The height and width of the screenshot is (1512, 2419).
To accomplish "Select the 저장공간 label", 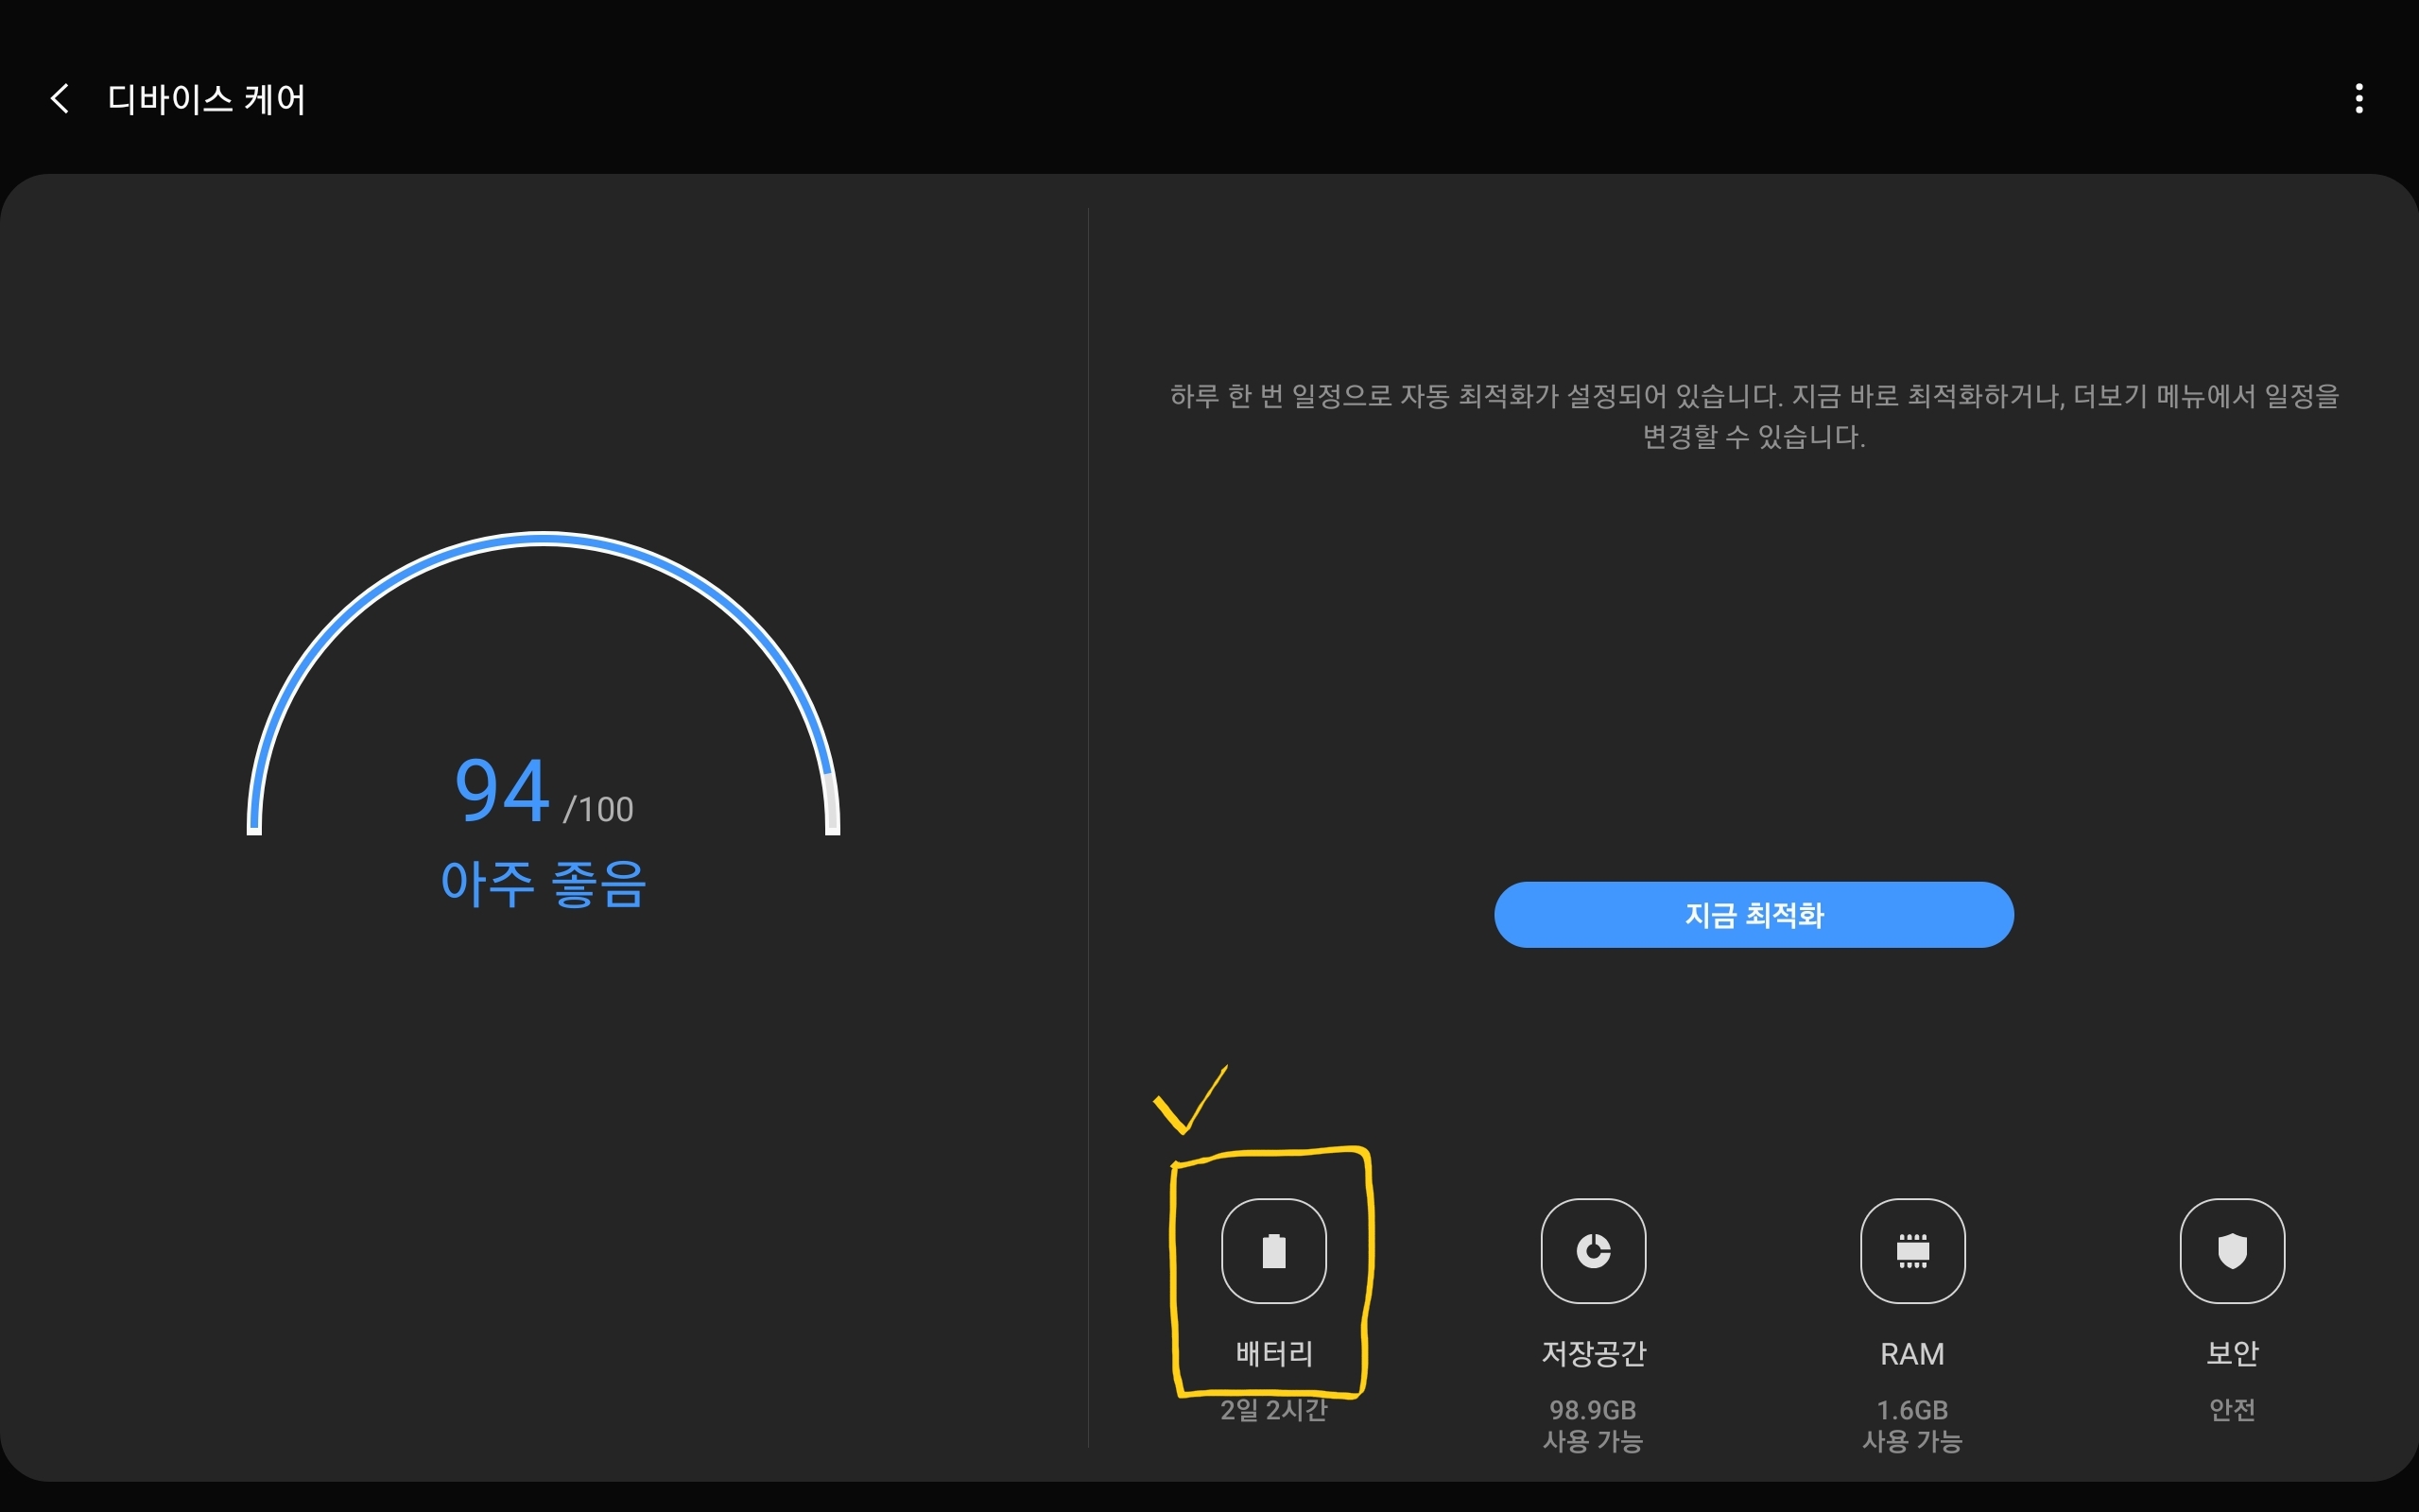I will (1592, 1353).
